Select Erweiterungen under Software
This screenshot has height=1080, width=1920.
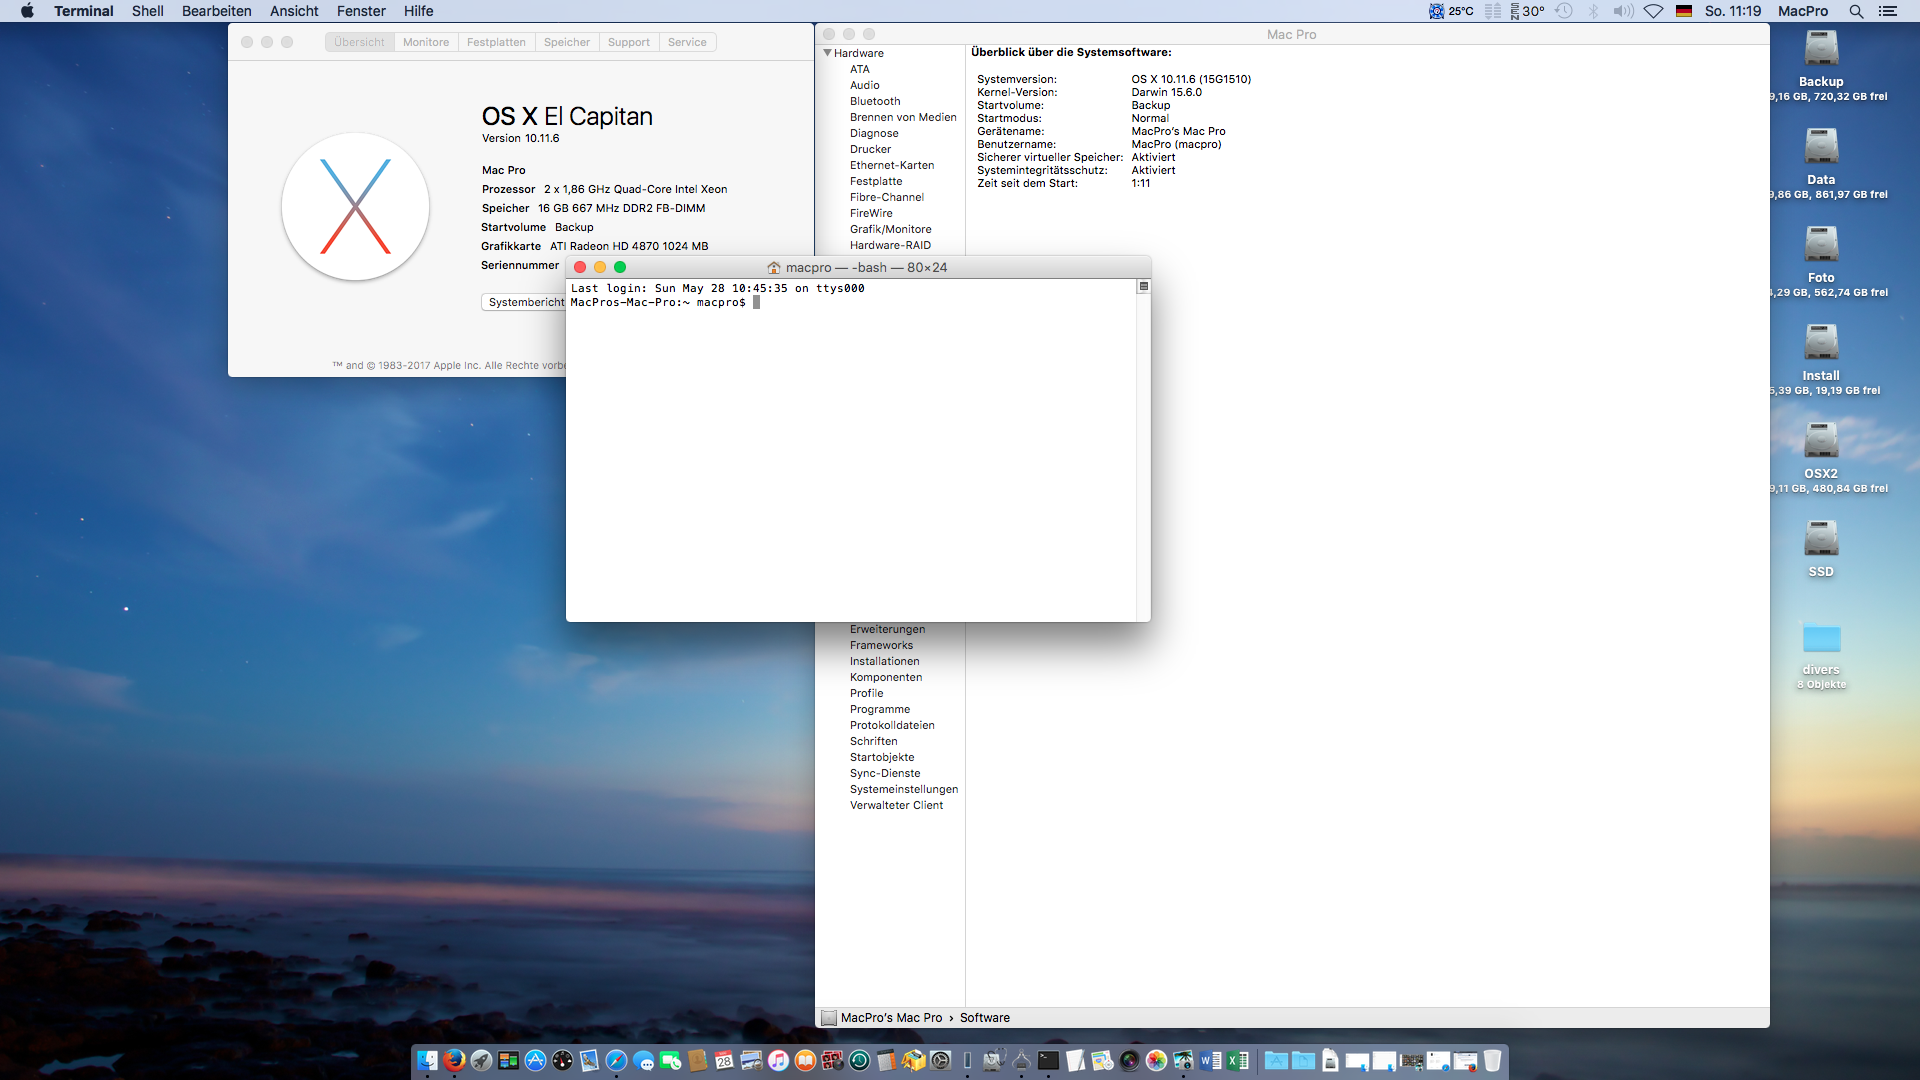[887, 629]
